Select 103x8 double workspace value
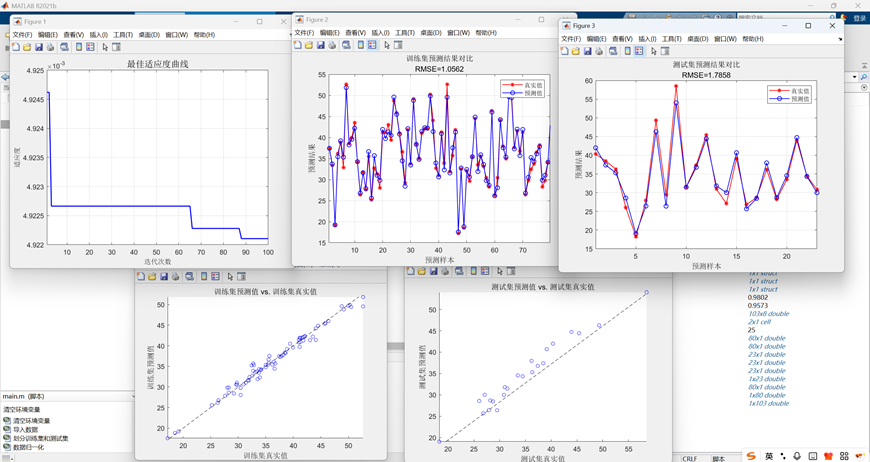This screenshot has height=462, width=870. click(768, 313)
